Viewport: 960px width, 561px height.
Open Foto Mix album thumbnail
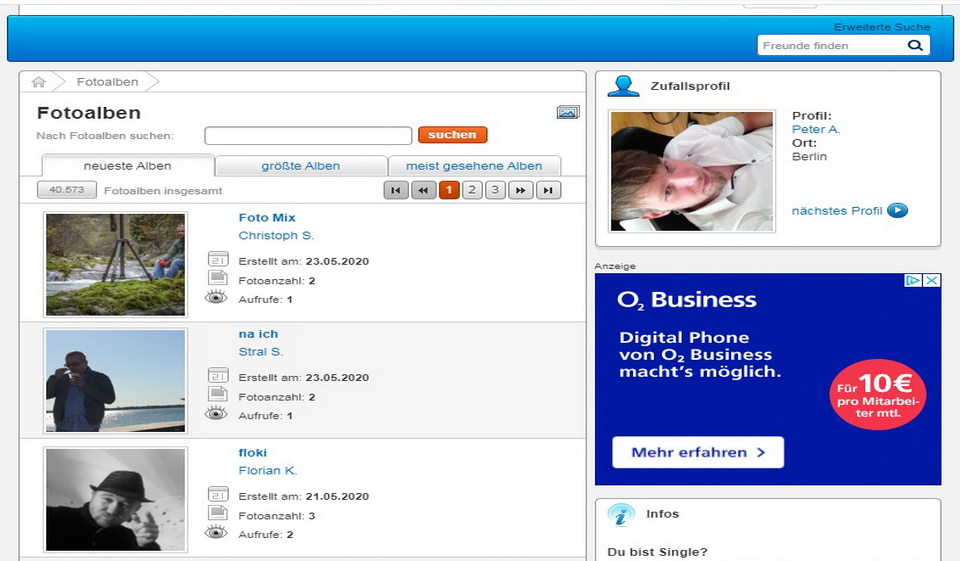pyautogui.click(x=115, y=265)
